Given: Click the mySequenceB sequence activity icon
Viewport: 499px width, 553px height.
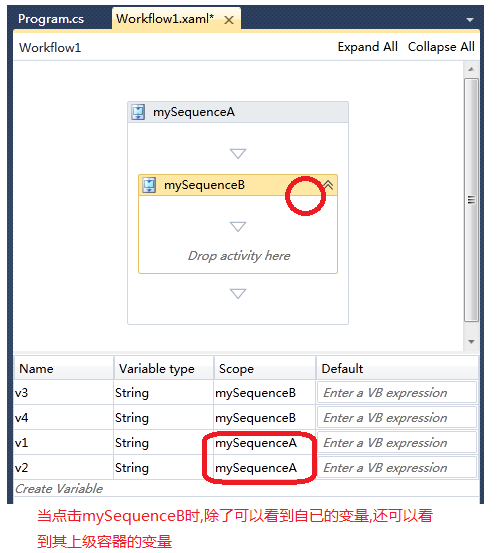Looking at the screenshot, I should pyautogui.click(x=149, y=185).
